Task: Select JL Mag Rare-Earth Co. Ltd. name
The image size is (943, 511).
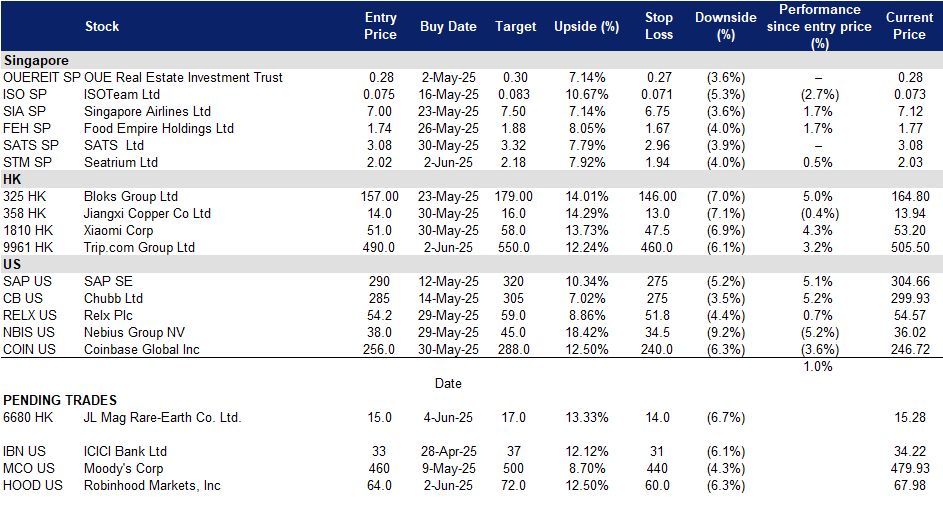Action: tap(163, 417)
